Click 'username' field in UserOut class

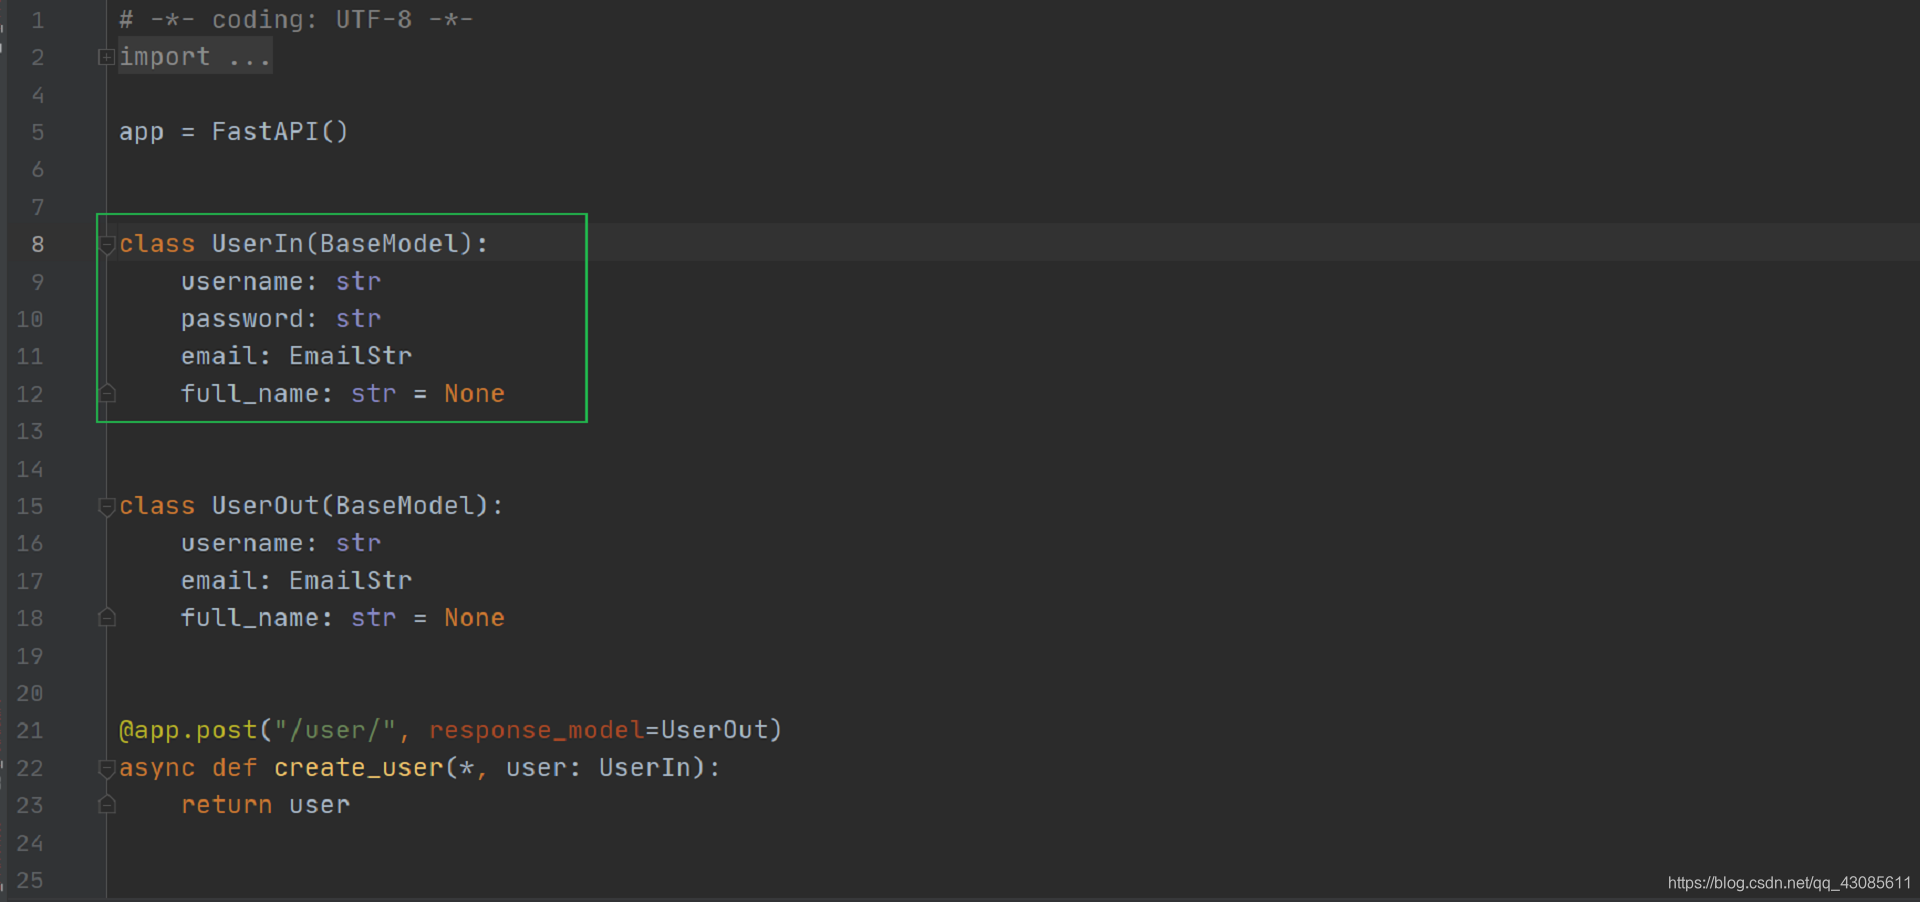(x=242, y=543)
